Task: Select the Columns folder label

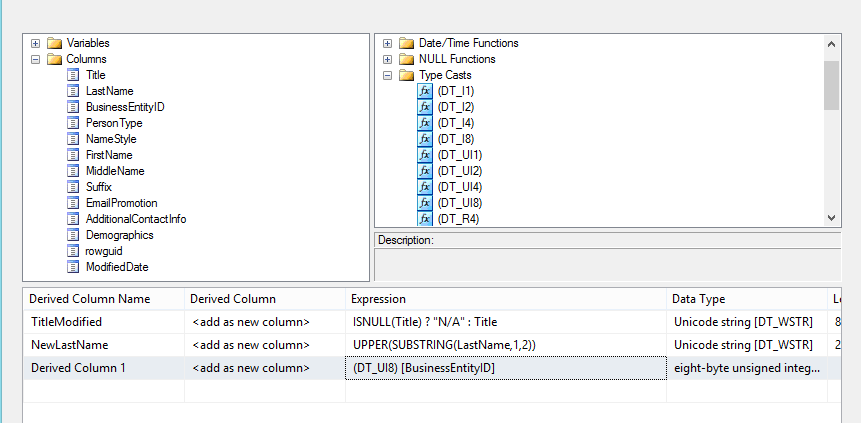Action: click(x=86, y=59)
